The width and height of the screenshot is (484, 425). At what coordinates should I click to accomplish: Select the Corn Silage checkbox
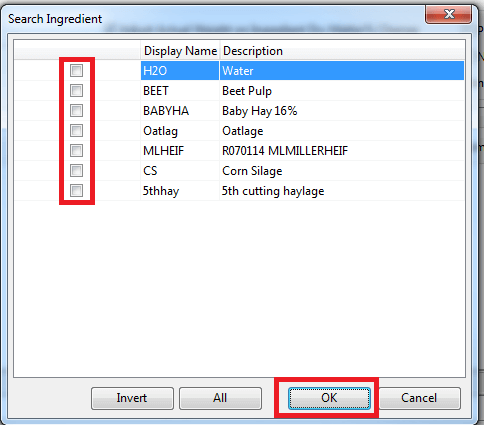(x=76, y=171)
